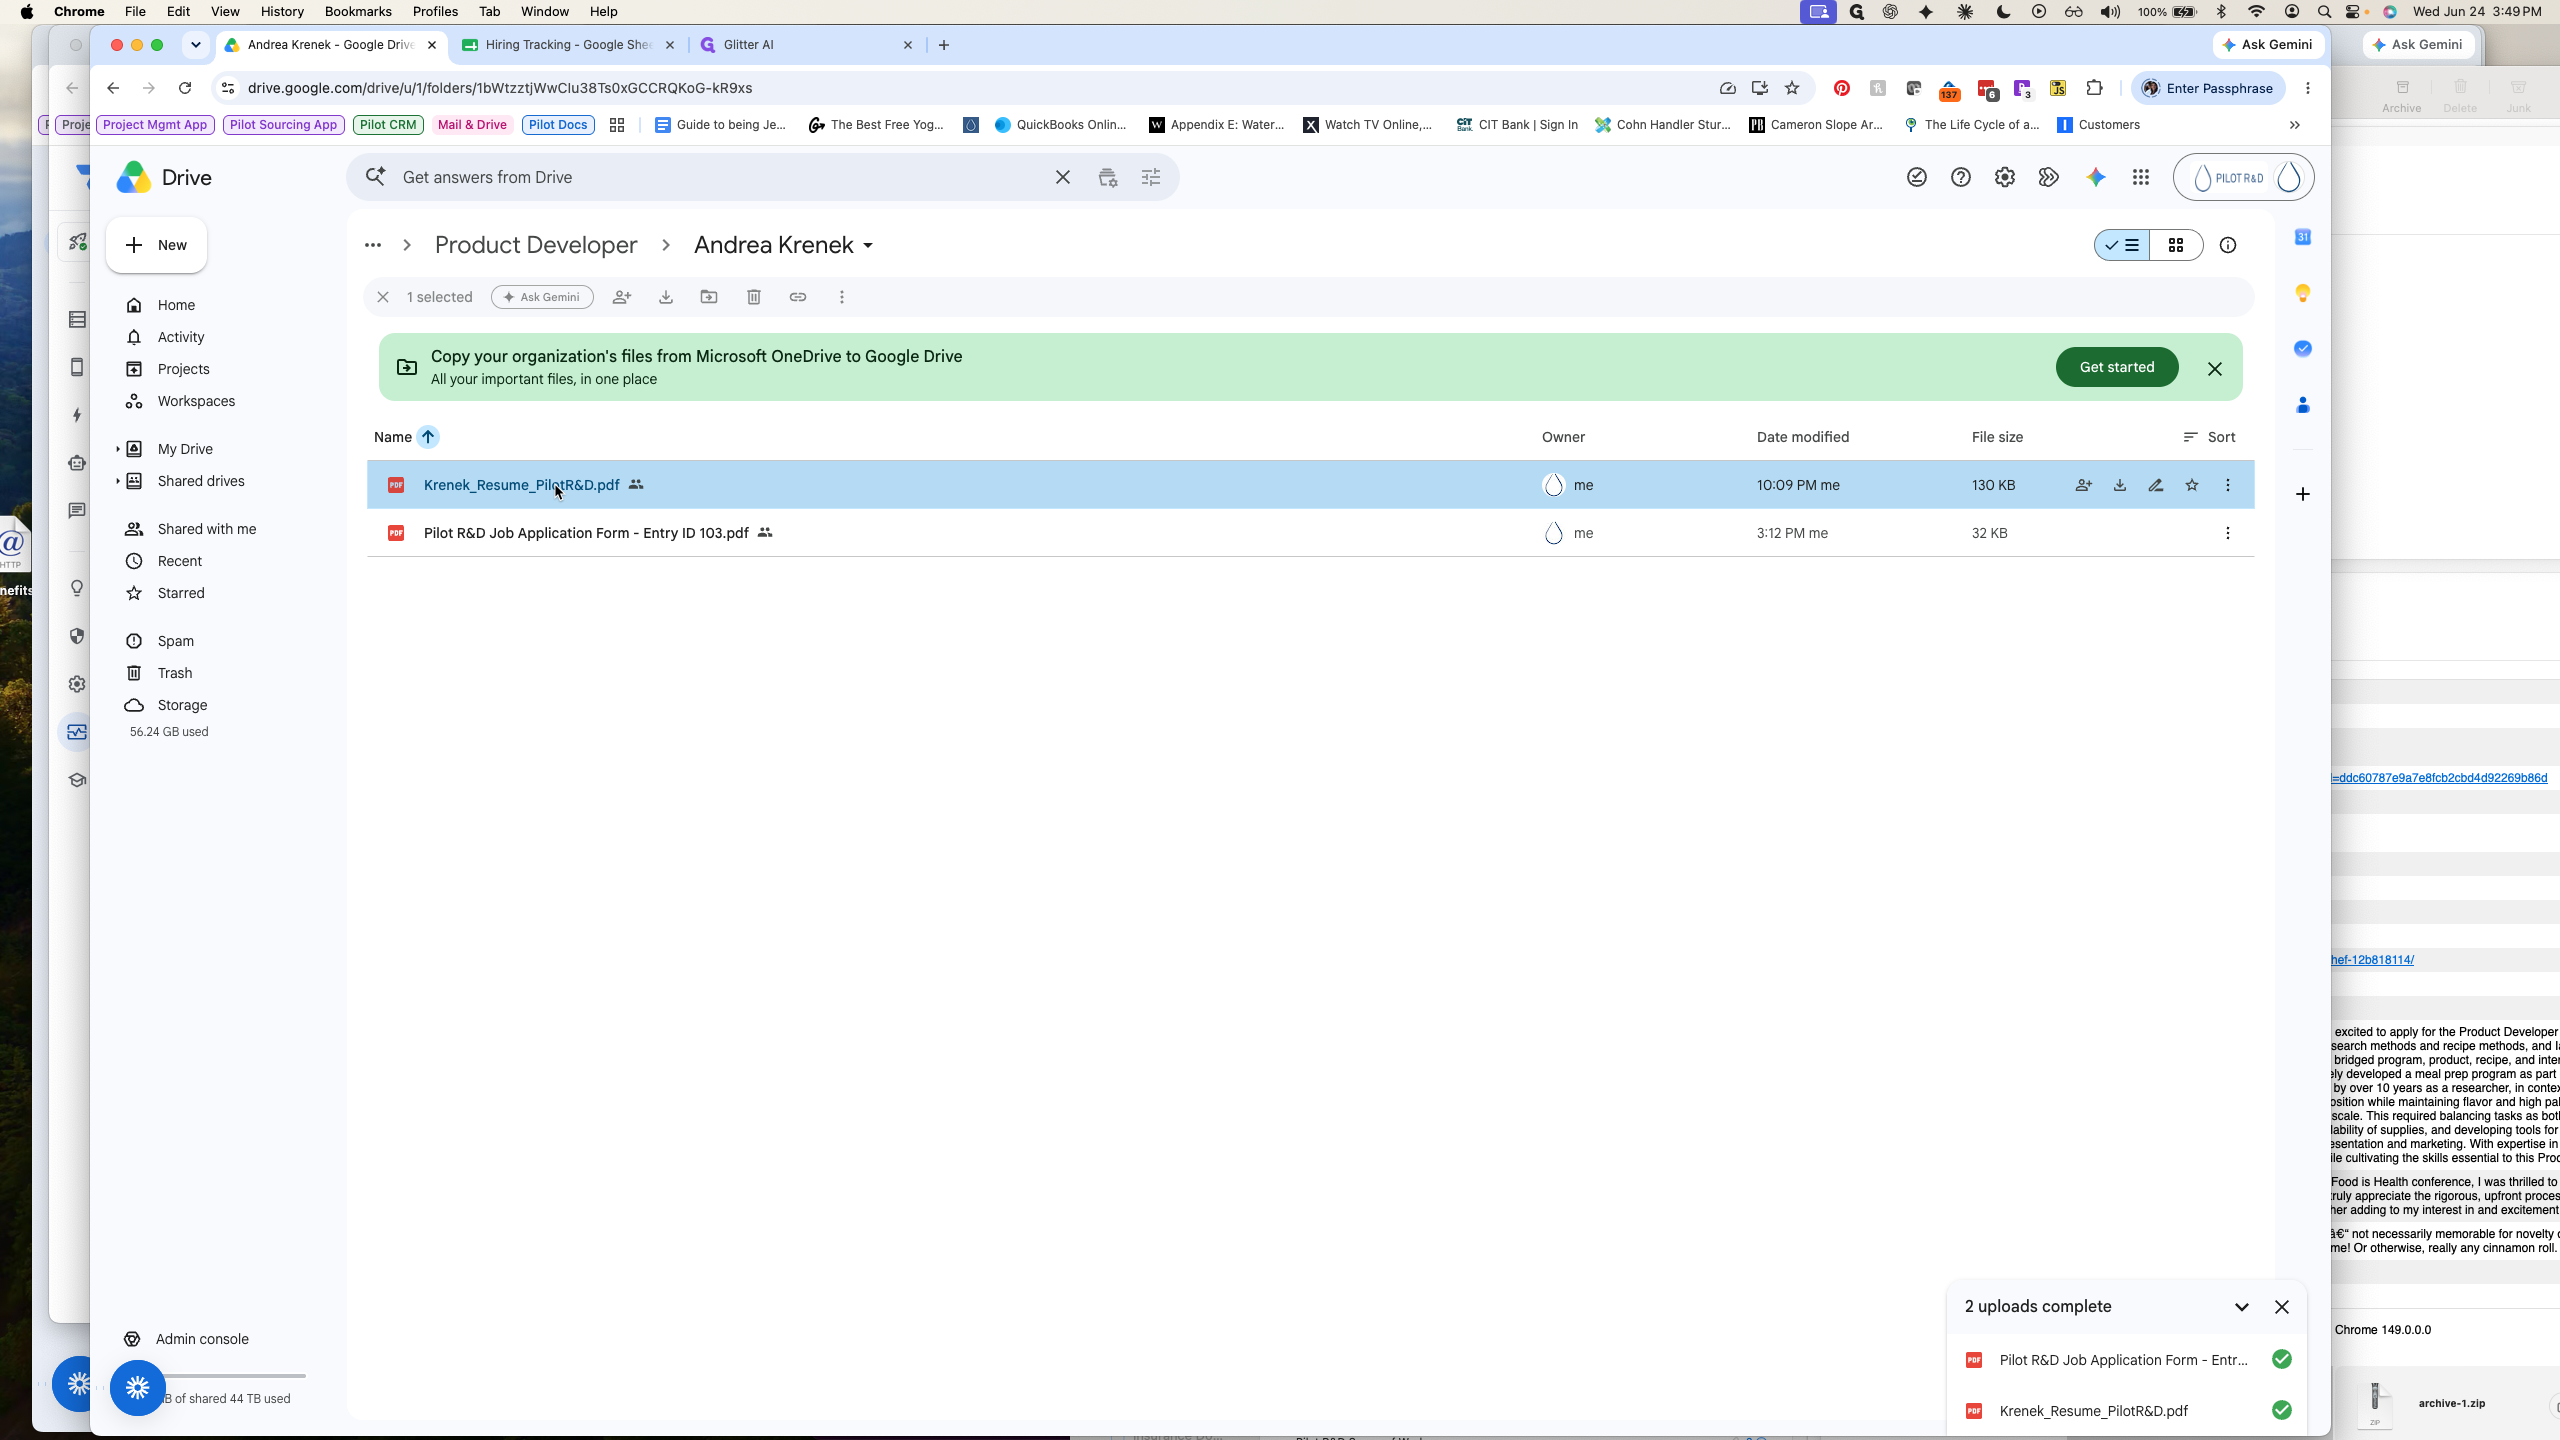Ask Gemini about the selected file
Image resolution: width=2560 pixels, height=1440 pixels.
(542, 297)
